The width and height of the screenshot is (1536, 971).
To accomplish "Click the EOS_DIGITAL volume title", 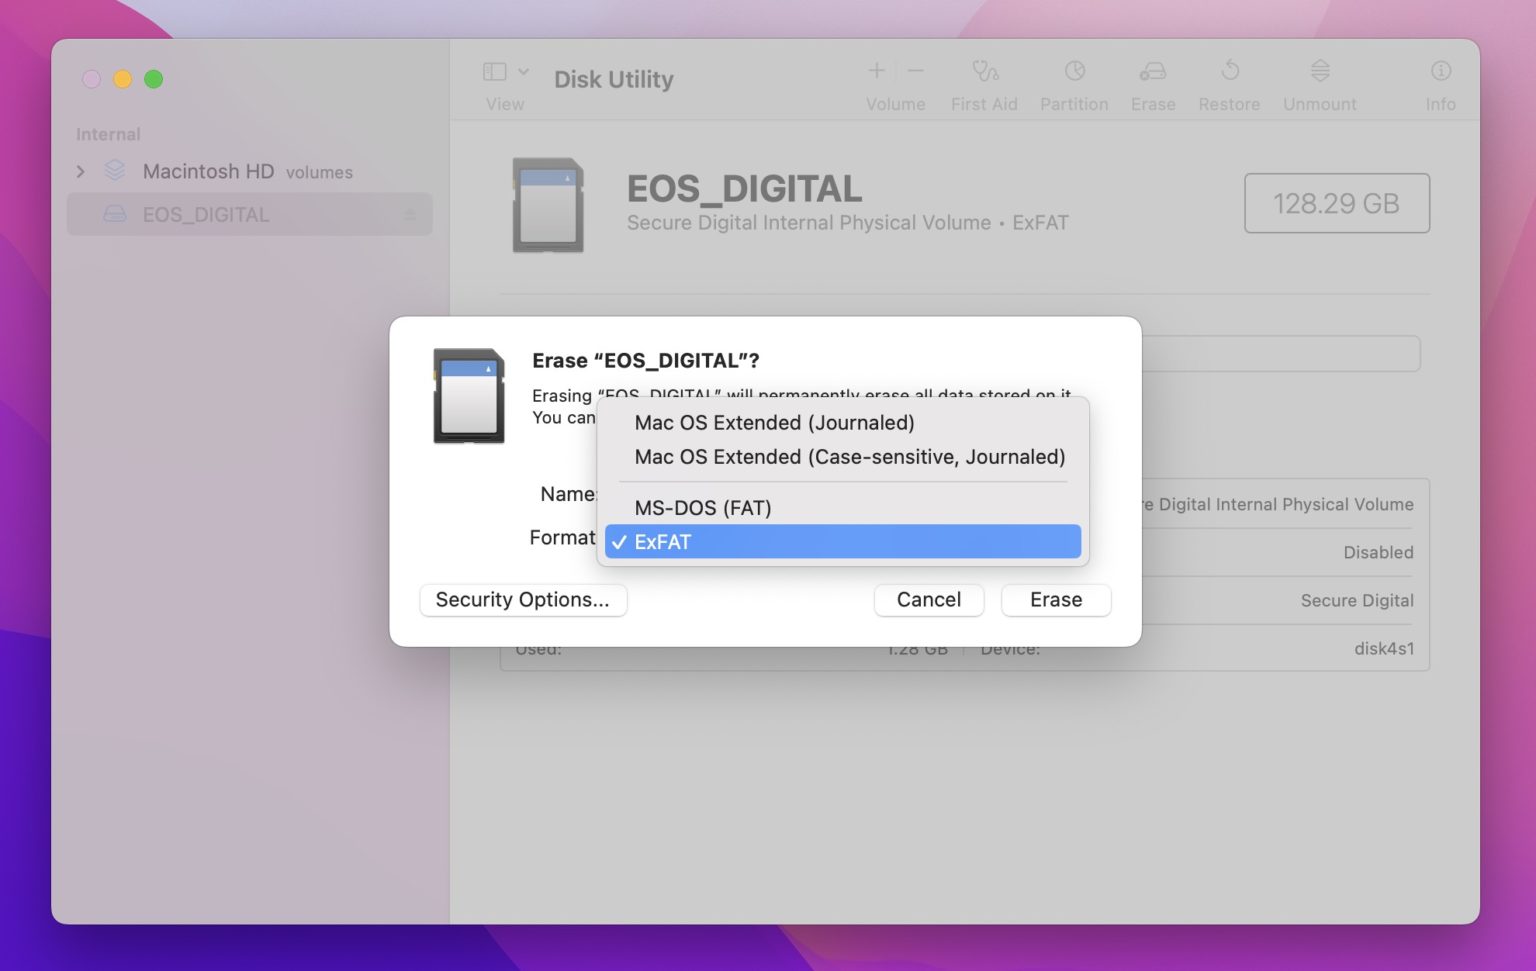I will point(744,188).
